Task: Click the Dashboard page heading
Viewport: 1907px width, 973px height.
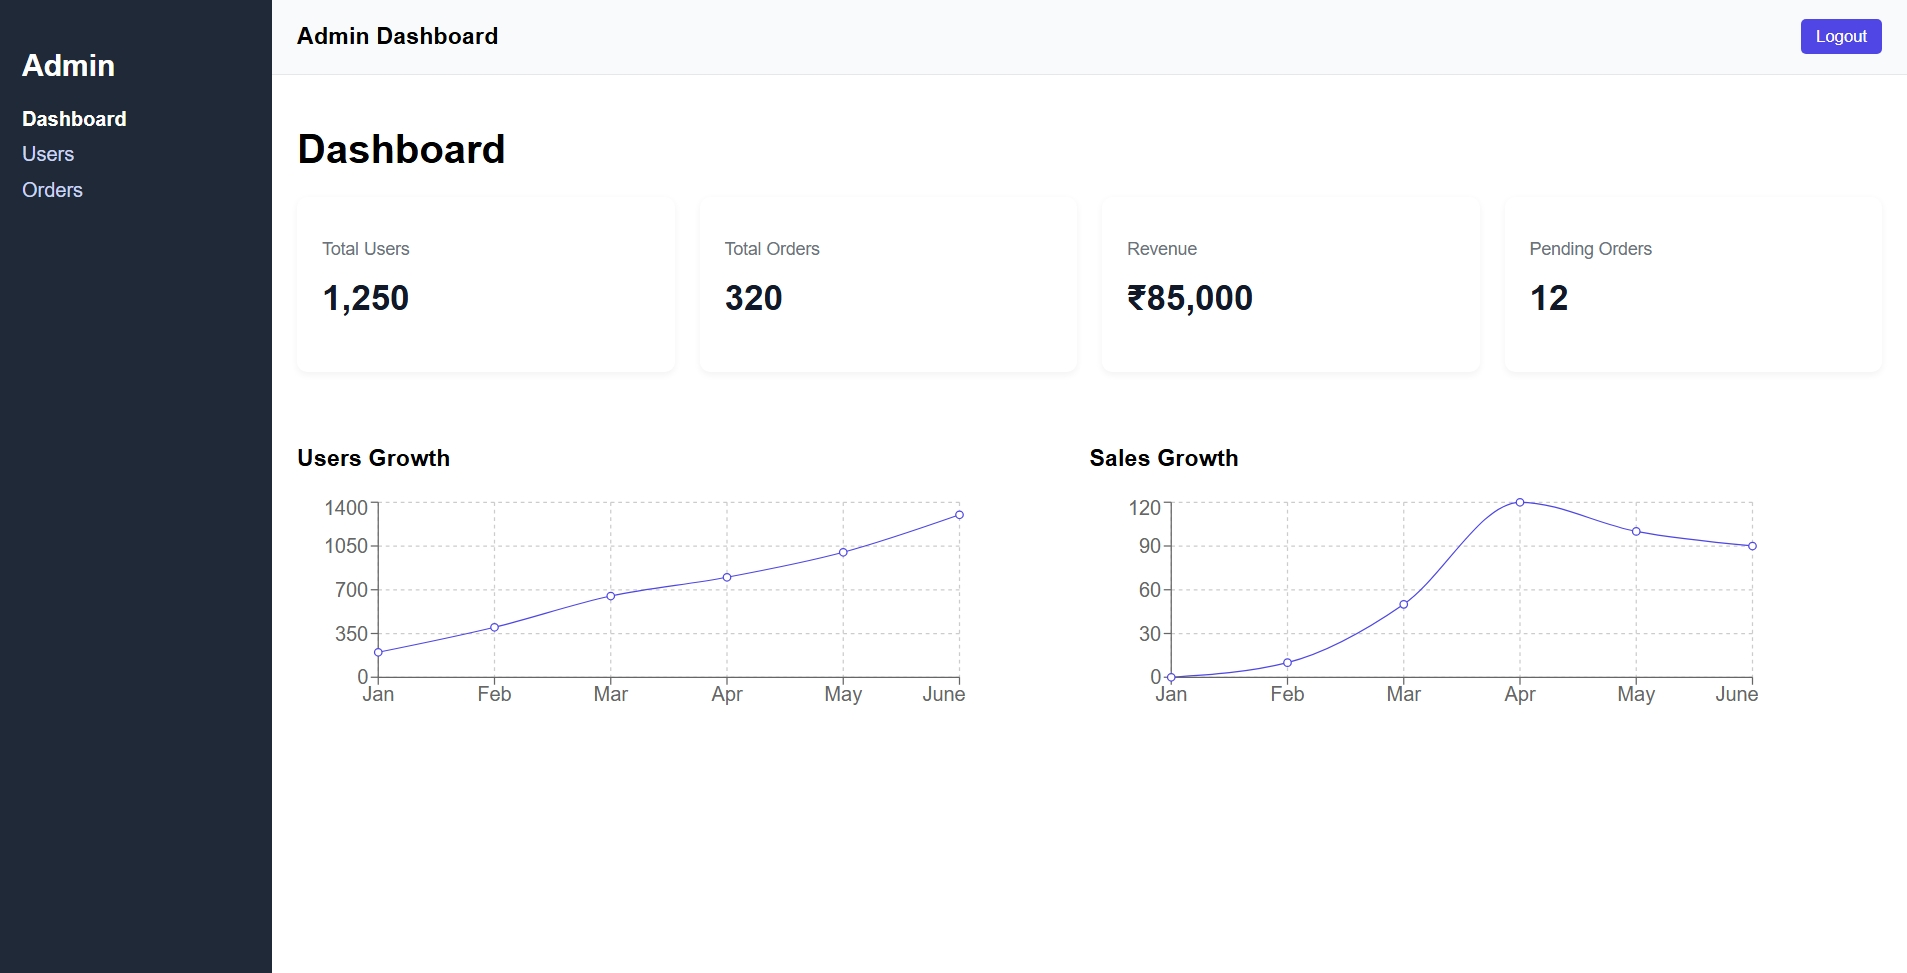Action: click(x=401, y=148)
